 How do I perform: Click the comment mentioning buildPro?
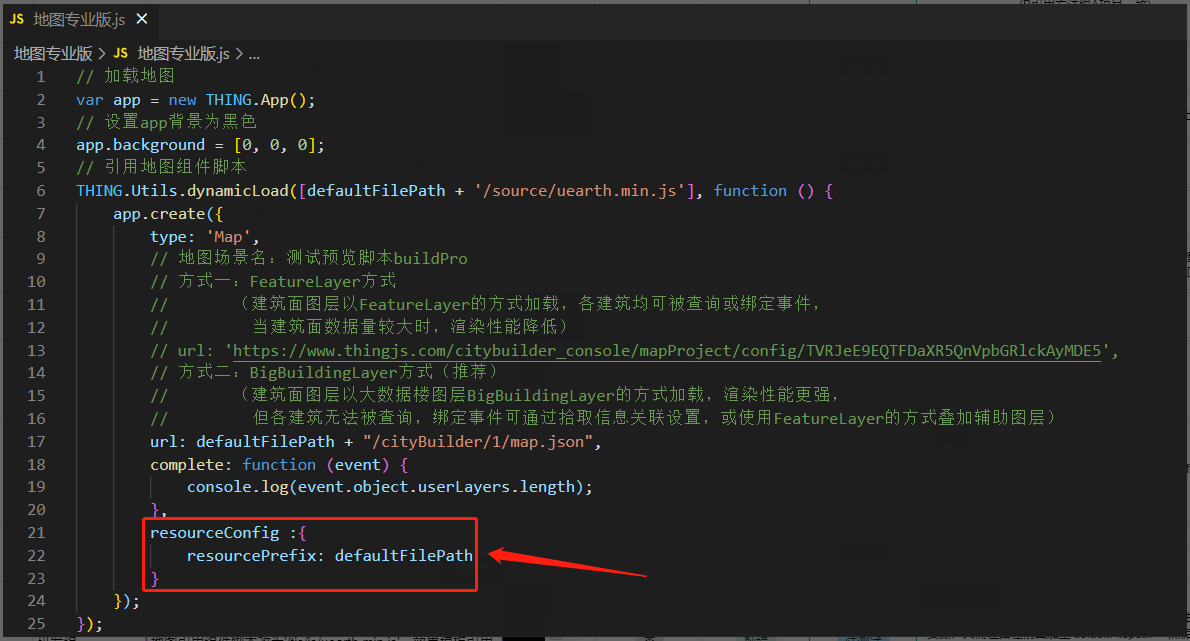pyautogui.click(x=309, y=258)
